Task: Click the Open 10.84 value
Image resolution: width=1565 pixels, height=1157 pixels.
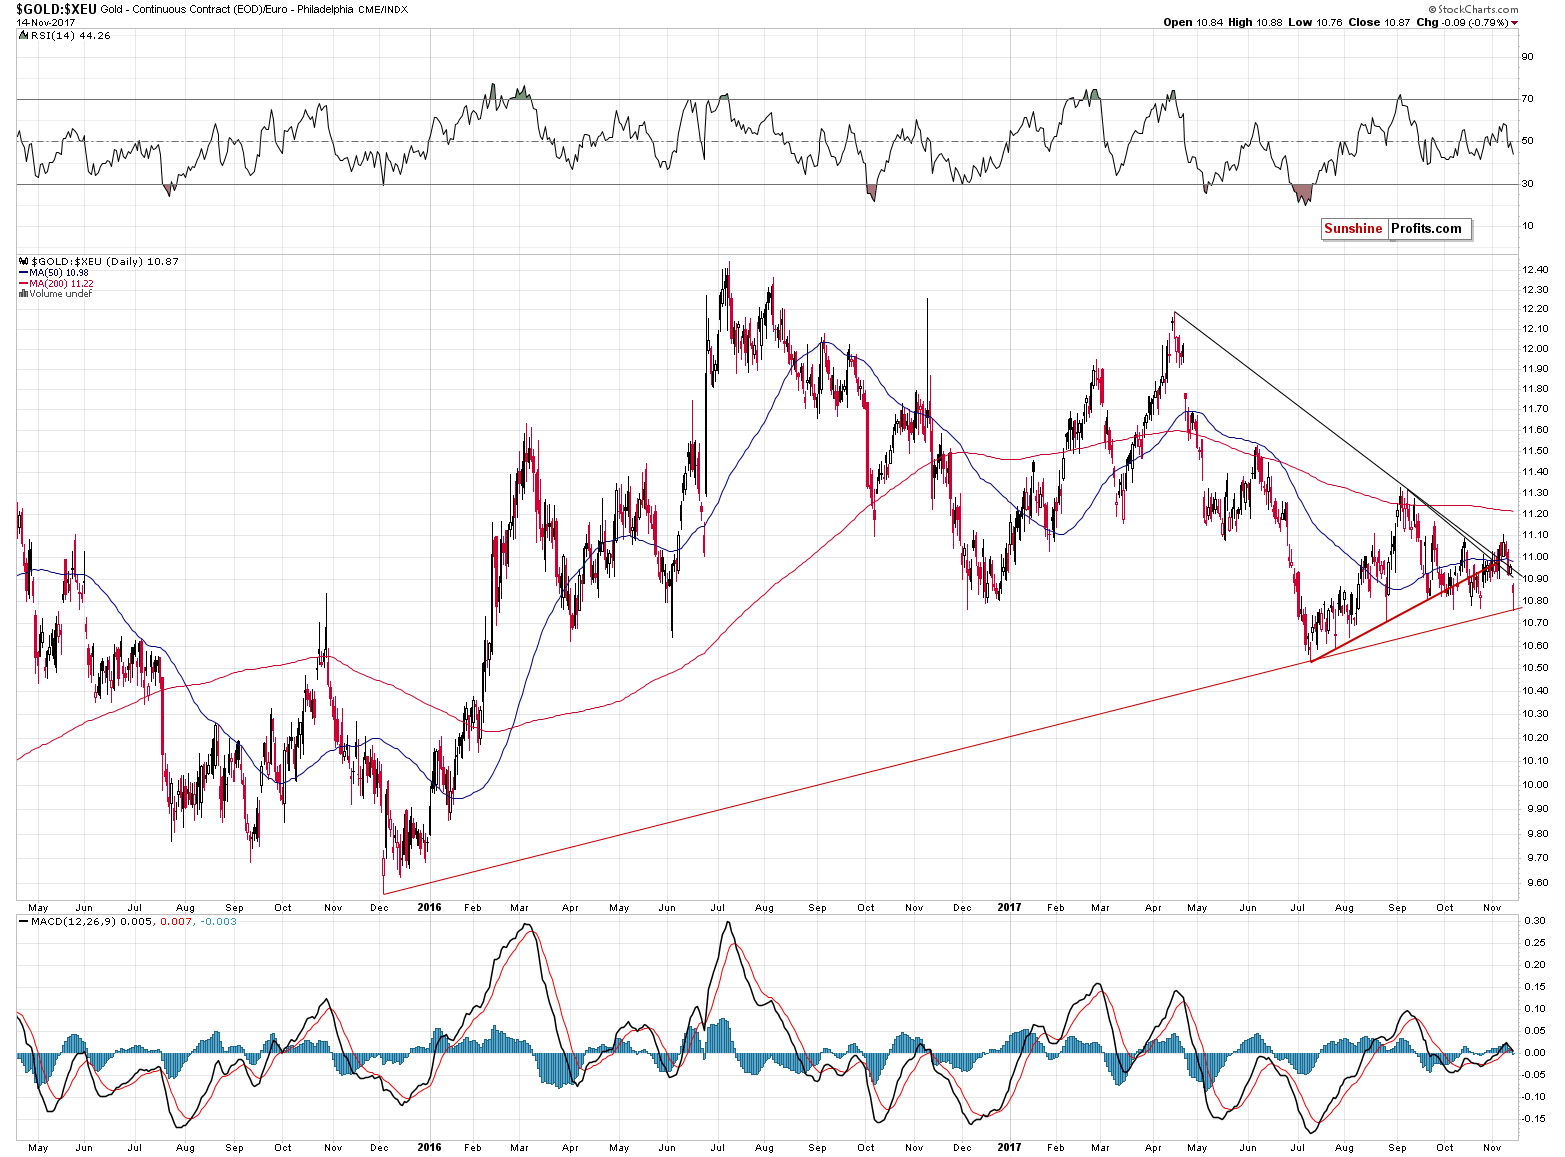Action: (x=1192, y=22)
